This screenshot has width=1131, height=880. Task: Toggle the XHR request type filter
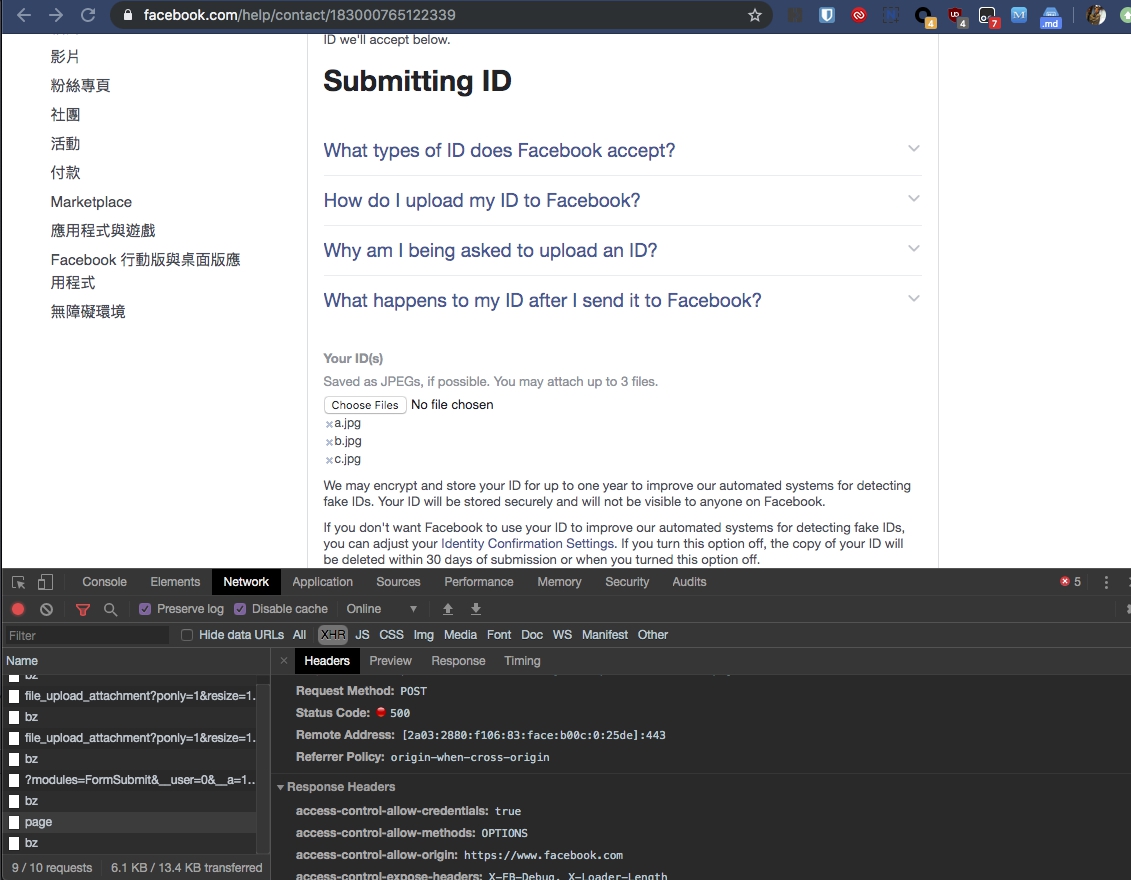333,635
